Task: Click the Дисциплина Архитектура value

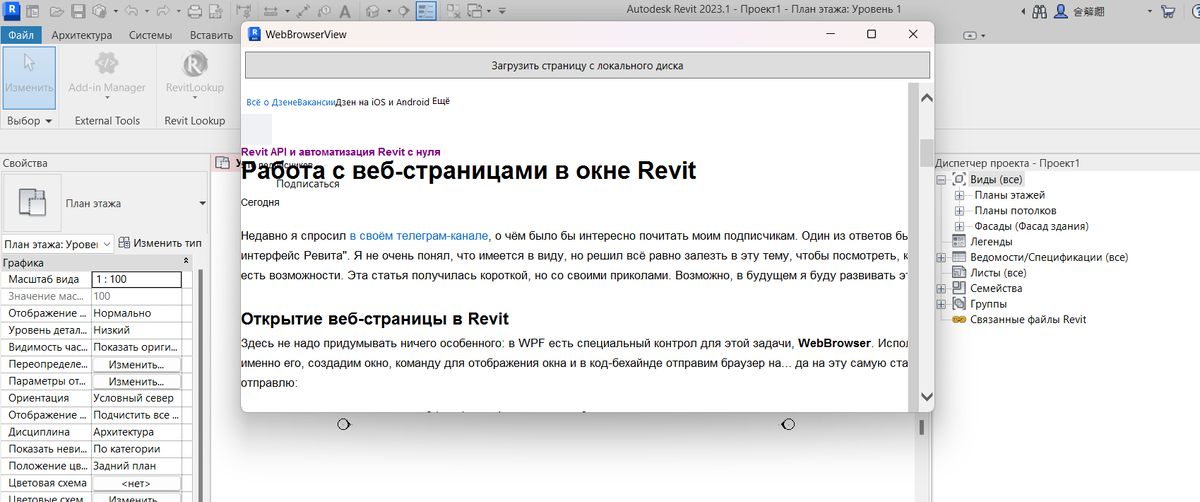Action: point(136,433)
